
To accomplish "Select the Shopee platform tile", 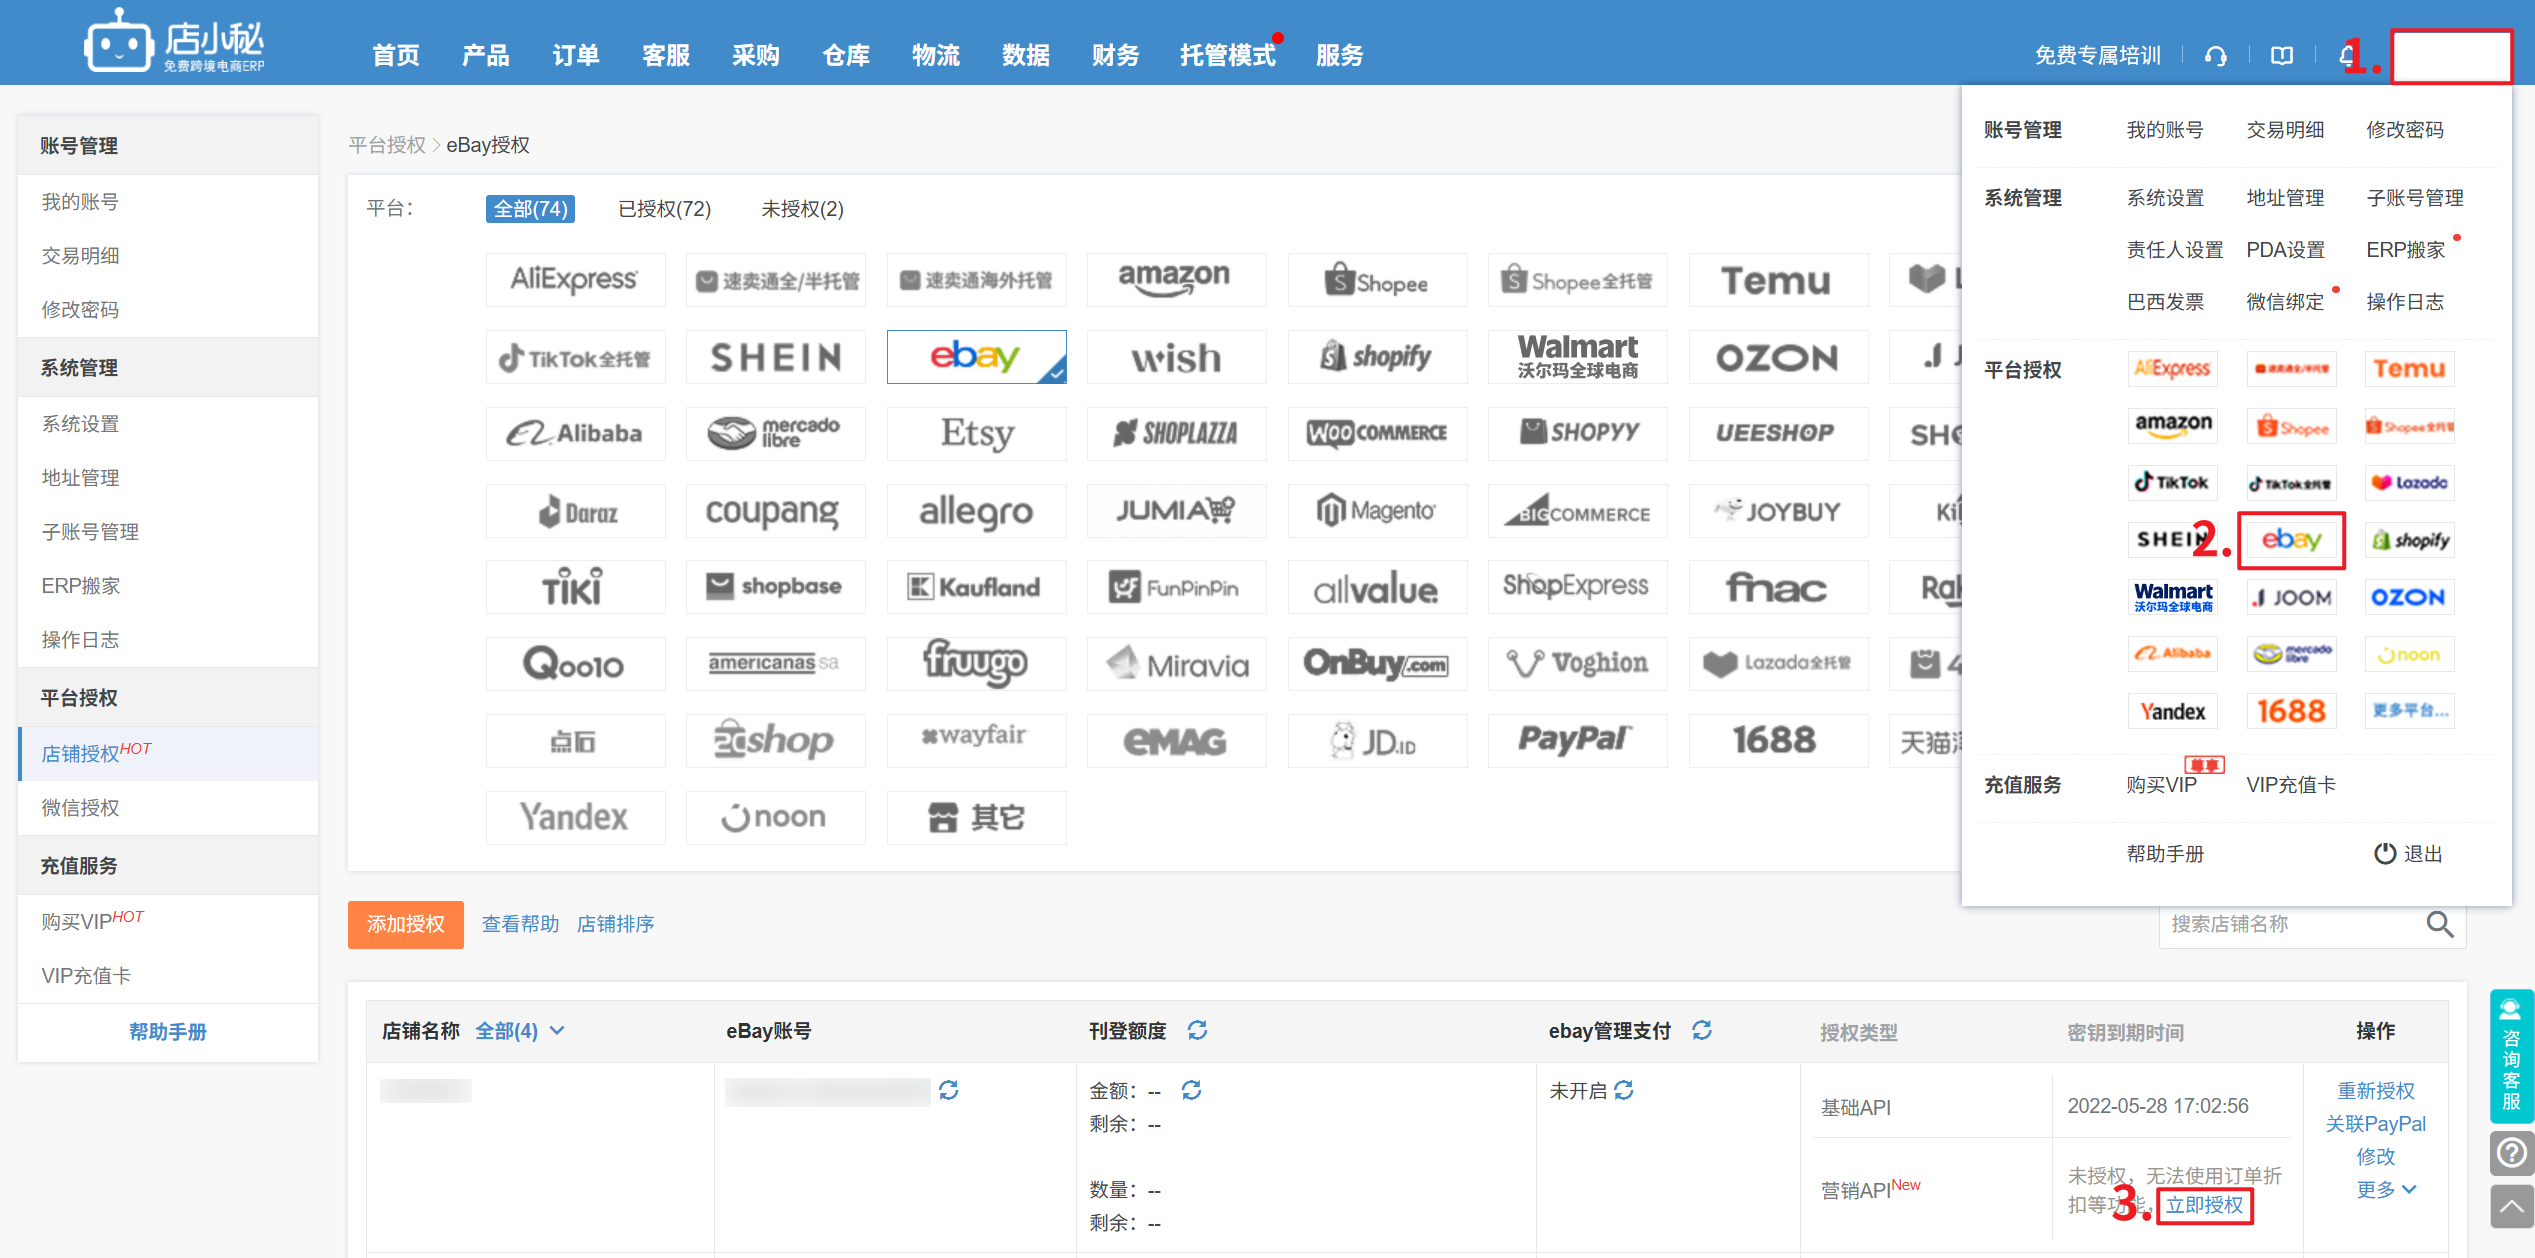I will [x=1377, y=281].
